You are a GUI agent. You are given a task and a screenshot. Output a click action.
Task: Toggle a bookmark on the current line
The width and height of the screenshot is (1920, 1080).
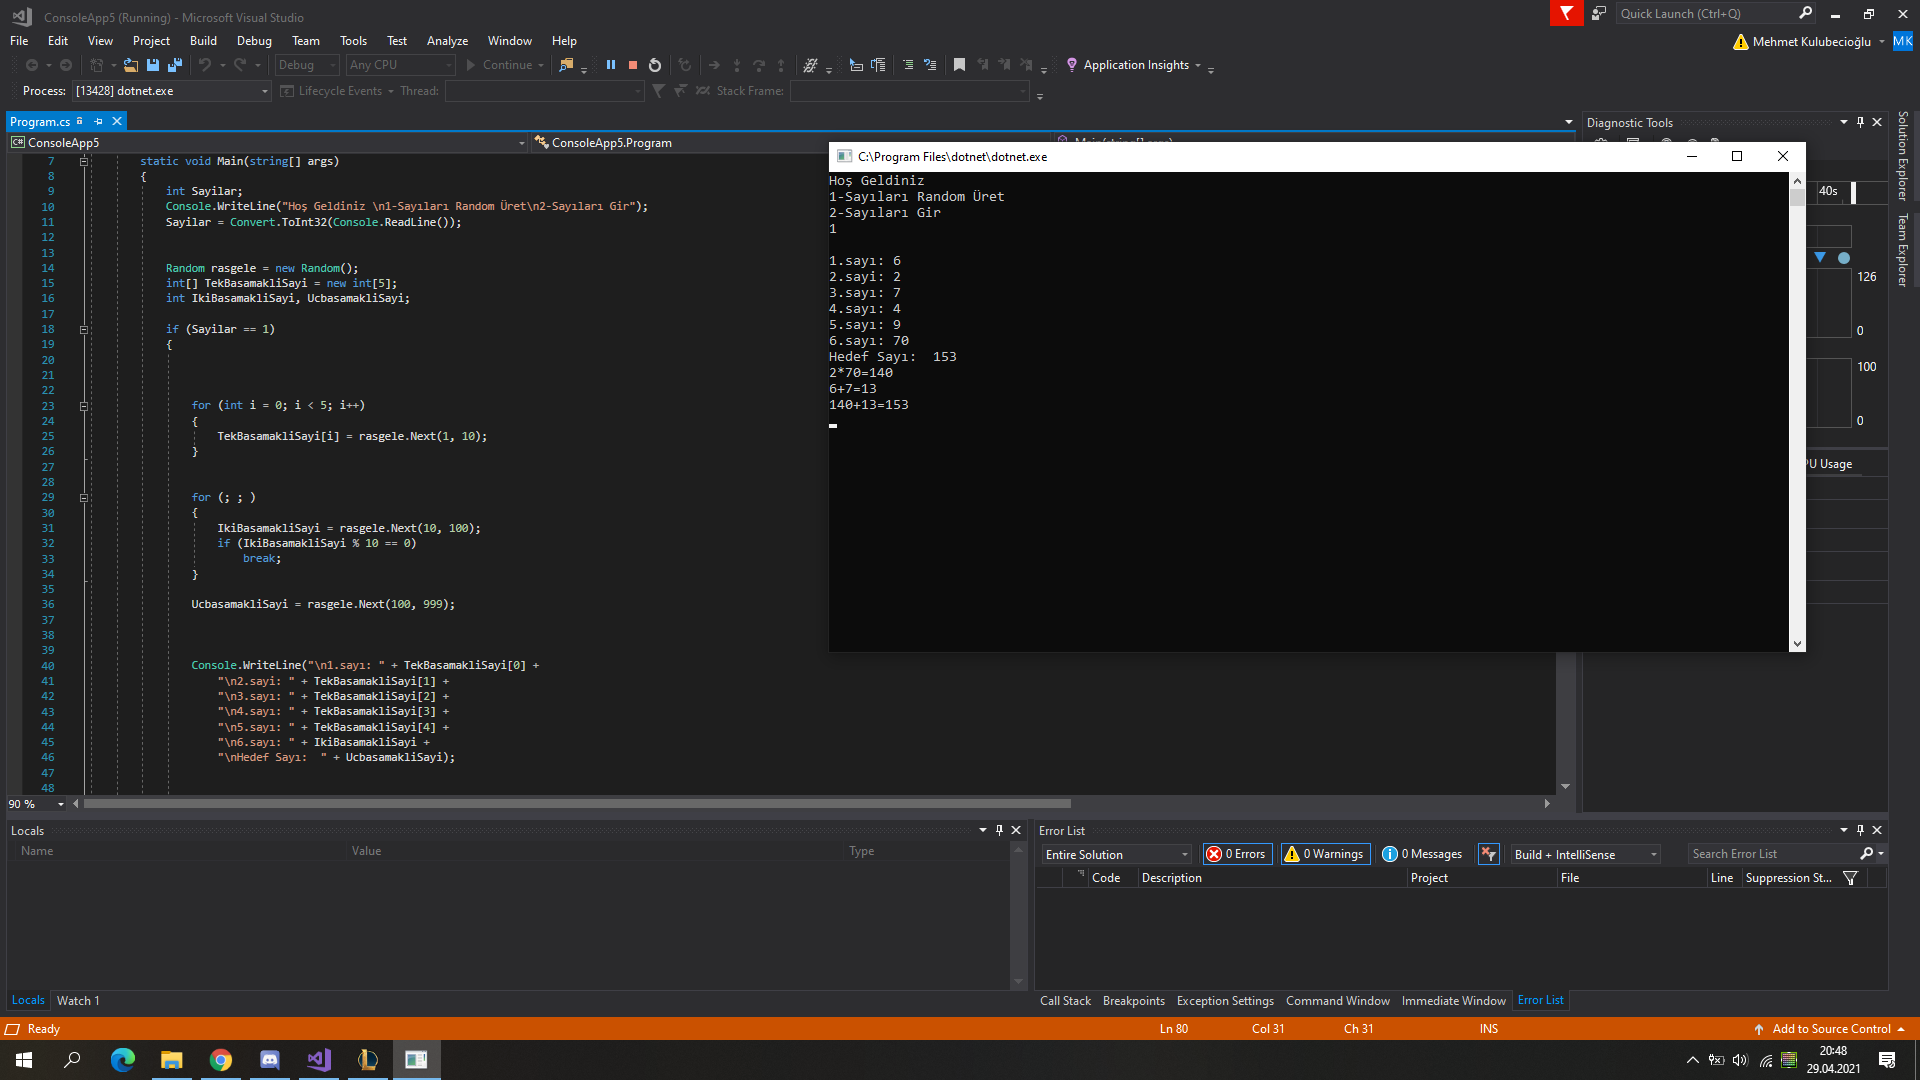(x=960, y=64)
